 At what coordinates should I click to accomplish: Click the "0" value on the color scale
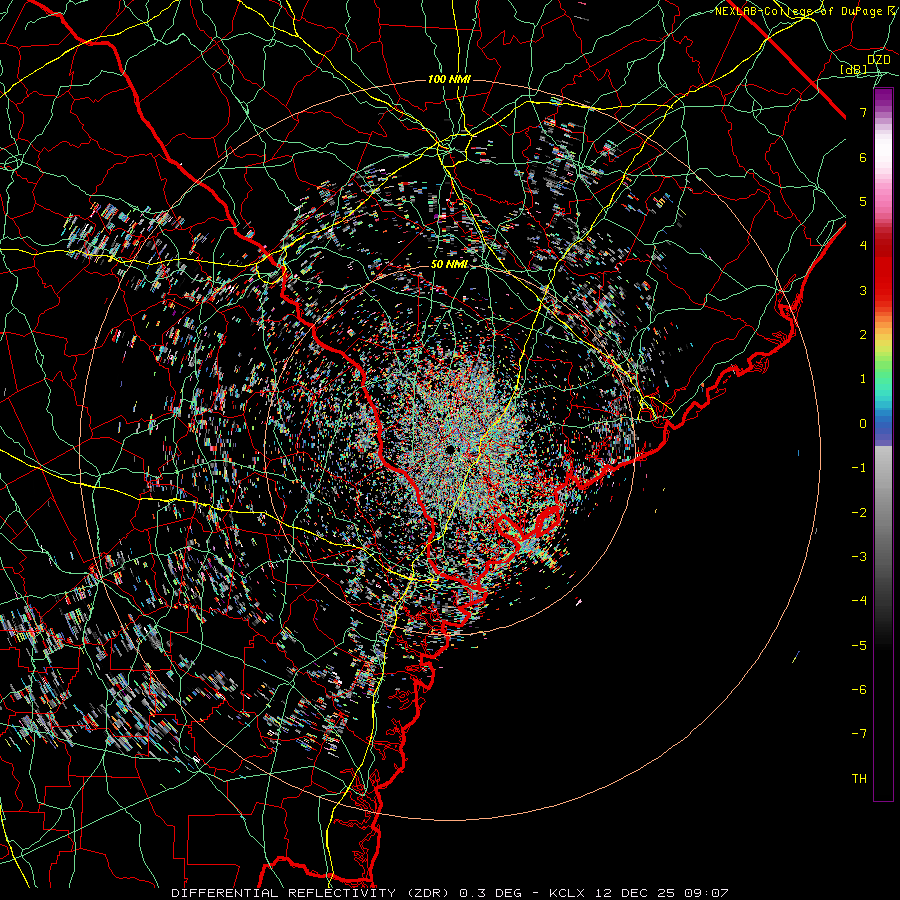[863, 424]
